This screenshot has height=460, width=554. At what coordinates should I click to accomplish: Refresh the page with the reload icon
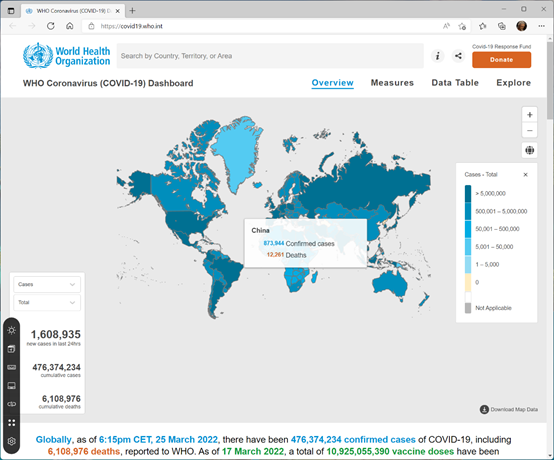51,26
